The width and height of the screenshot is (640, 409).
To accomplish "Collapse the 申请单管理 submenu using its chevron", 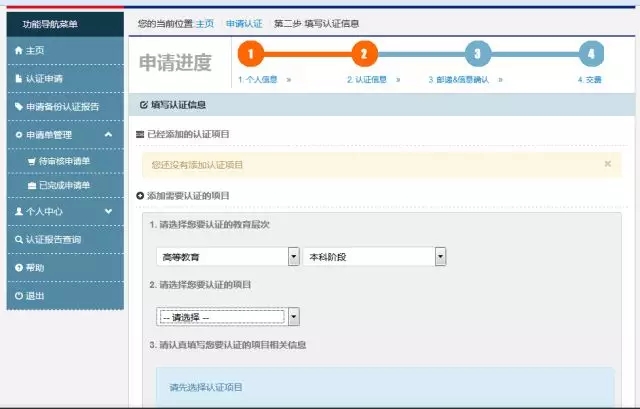I will pos(108,134).
